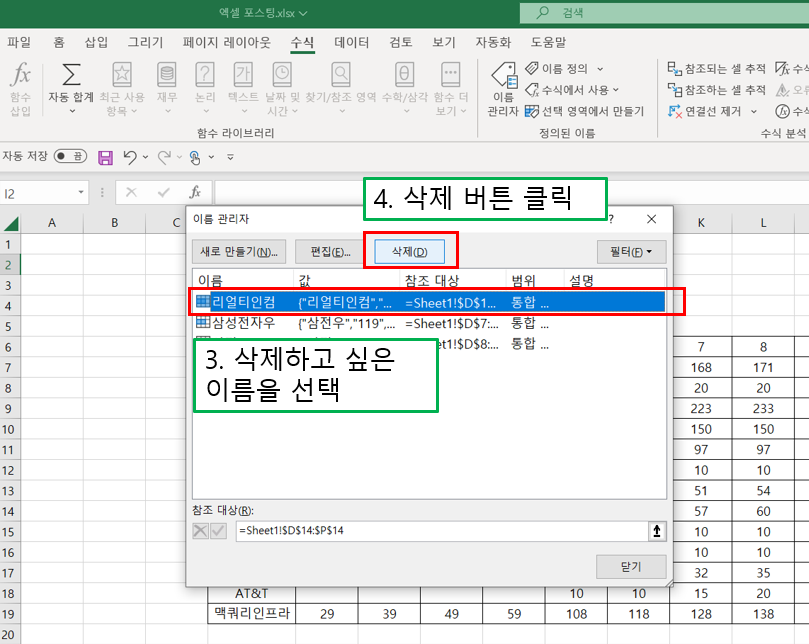Viewport: 809px width, 644px height.
Task: Click cell with value 223 in column K
Action: pos(701,409)
